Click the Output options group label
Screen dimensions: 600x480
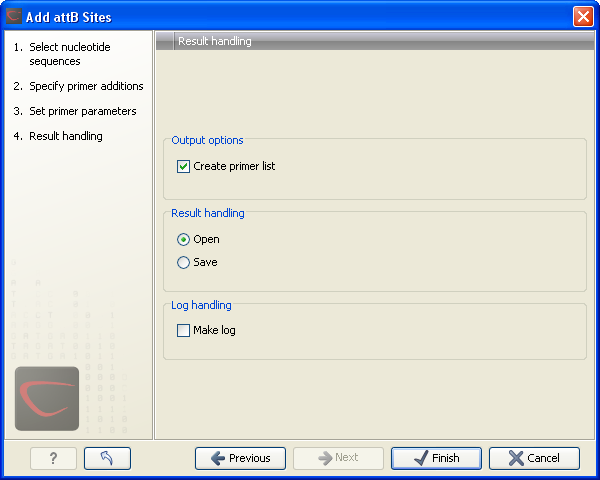tap(207, 140)
